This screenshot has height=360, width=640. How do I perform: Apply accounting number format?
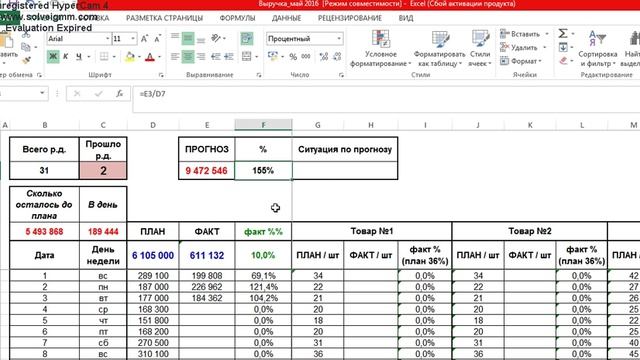click(x=273, y=57)
